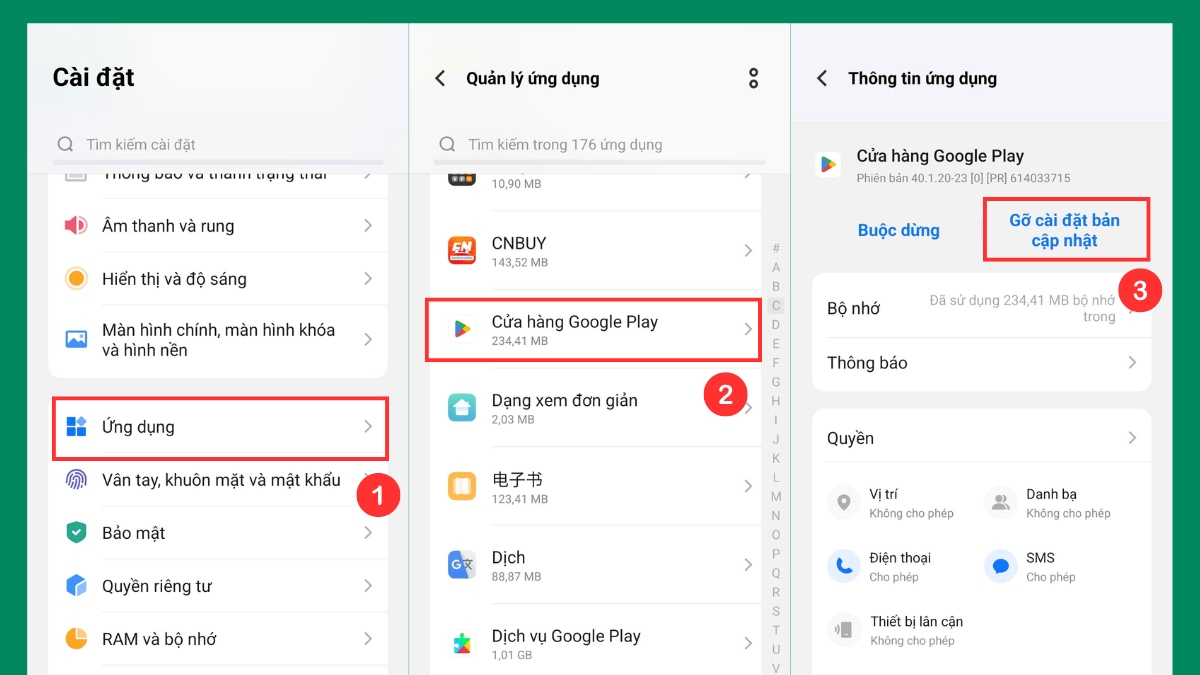This screenshot has width=1200, height=675.
Task: Tap the Dịch translate app icon
Action: (x=462, y=565)
